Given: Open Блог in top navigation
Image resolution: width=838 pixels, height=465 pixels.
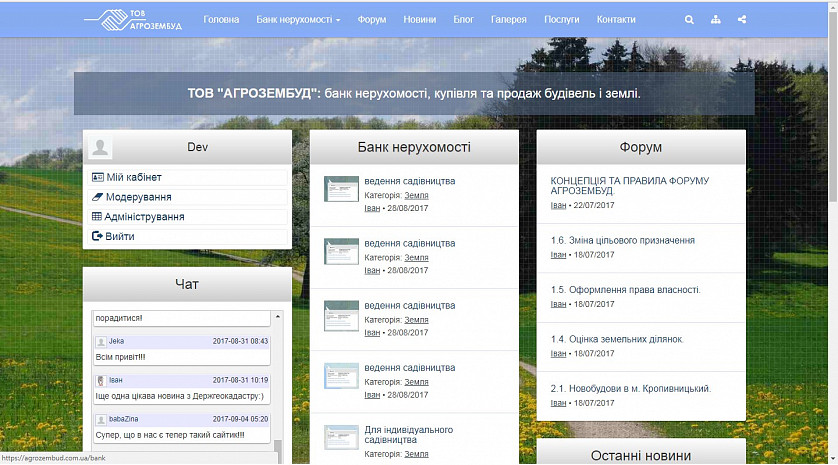Looking at the screenshot, I should 463,20.
